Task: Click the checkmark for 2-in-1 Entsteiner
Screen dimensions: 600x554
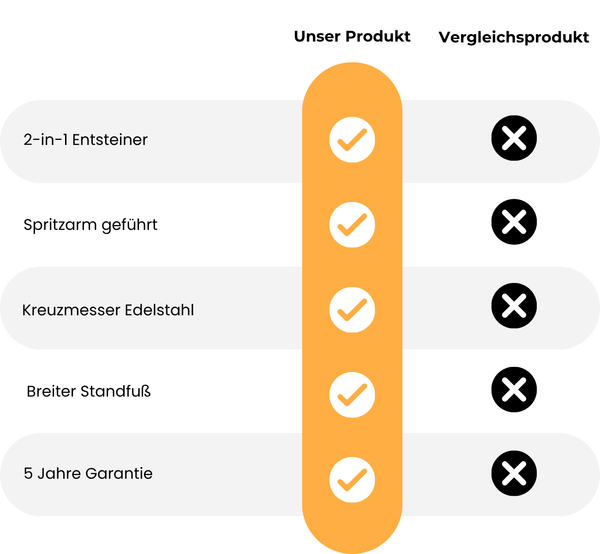Action: [x=352, y=140]
